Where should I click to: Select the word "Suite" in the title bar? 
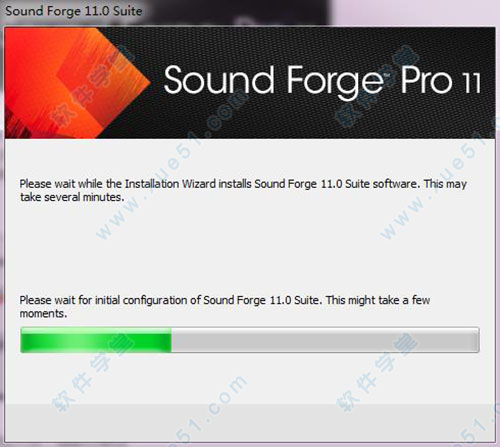(x=127, y=11)
